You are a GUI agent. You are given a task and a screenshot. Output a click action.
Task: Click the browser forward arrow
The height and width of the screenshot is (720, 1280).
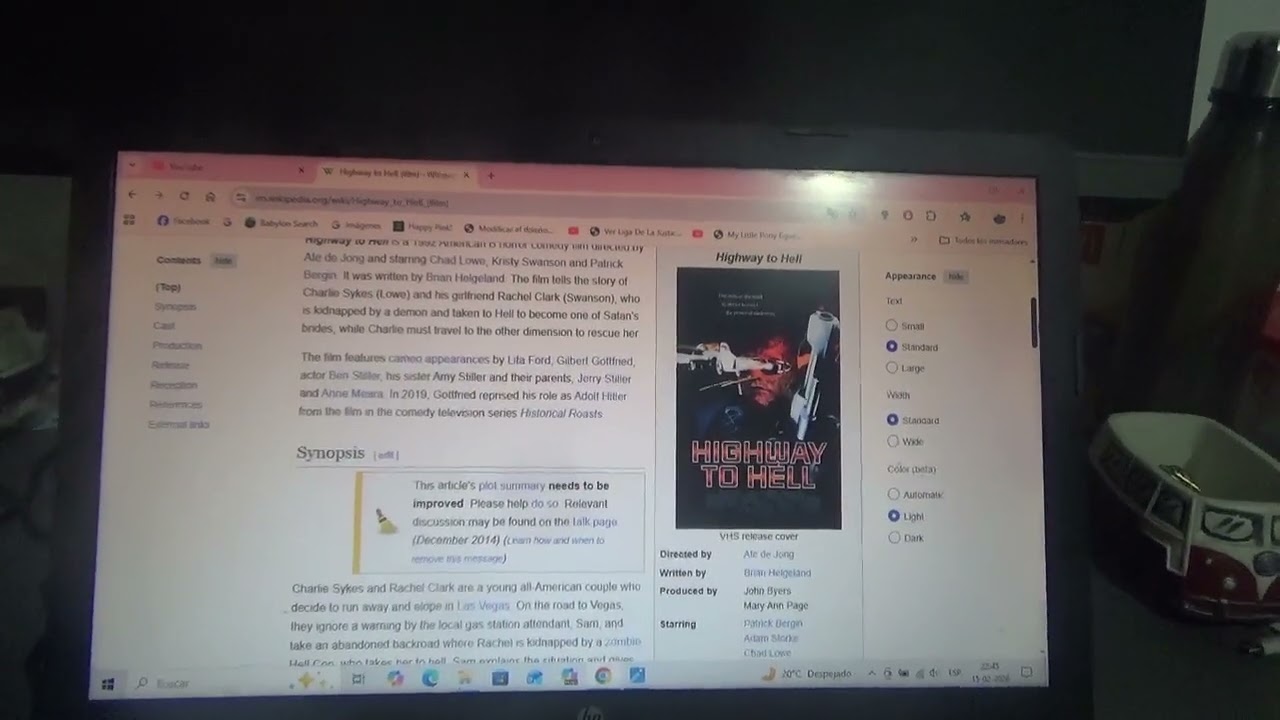tap(158, 196)
